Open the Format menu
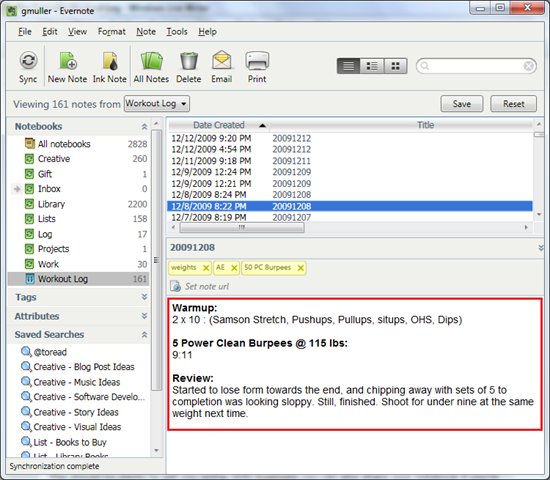Viewport: 550px width, 480px height. pyautogui.click(x=112, y=32)
